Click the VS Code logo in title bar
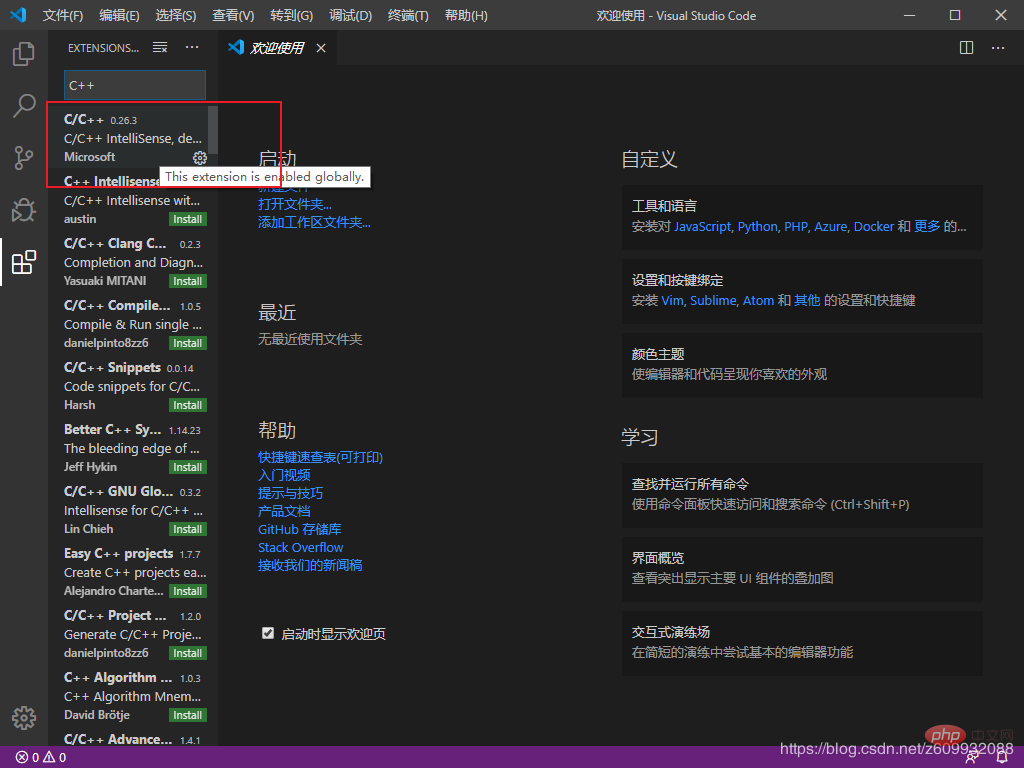Image resolution: width=1024 pixels, height=768 pixels. [x=18, y=15]
